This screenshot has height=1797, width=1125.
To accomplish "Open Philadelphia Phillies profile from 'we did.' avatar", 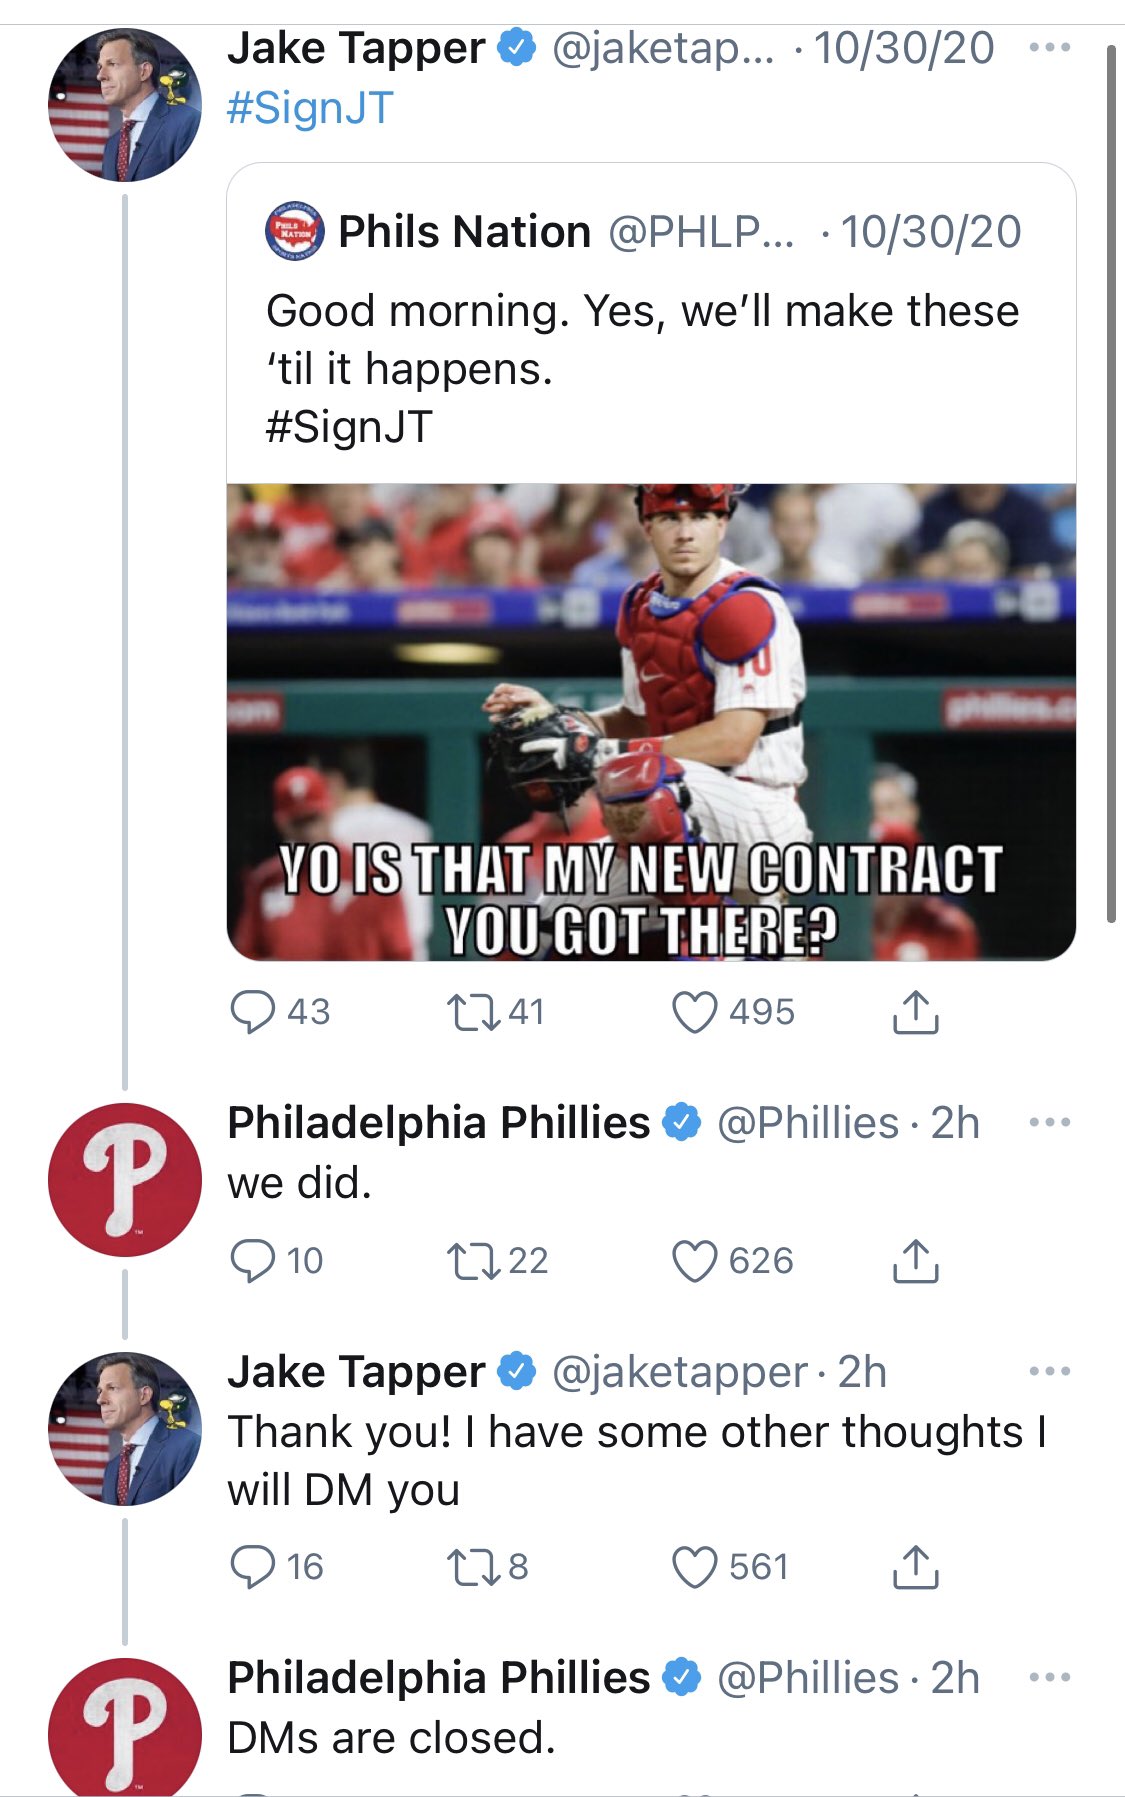I will (124, 1179).
